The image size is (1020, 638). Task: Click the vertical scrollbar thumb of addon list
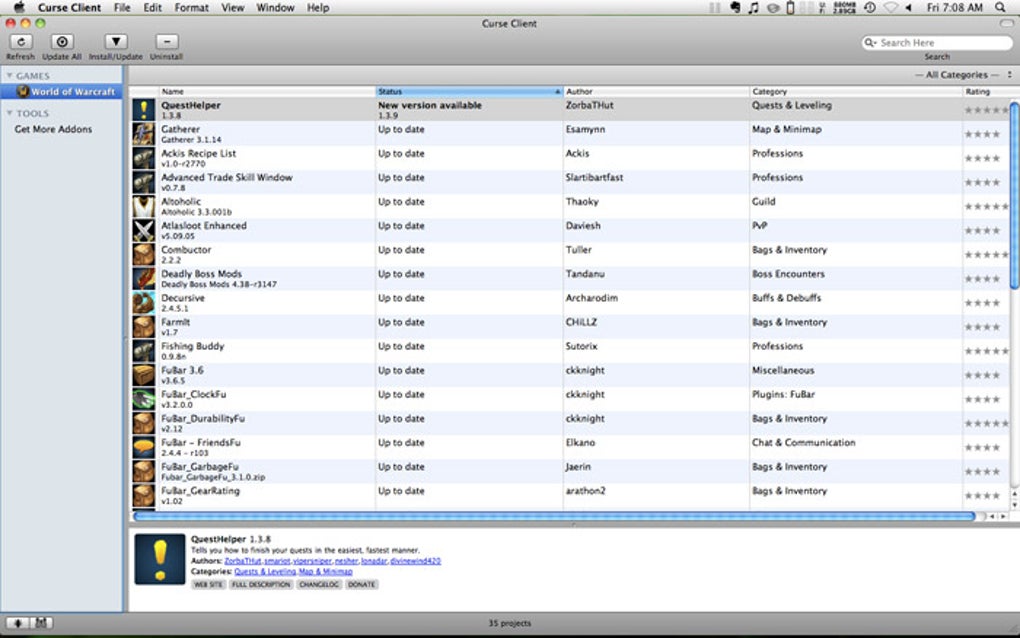pos(1013,195)
